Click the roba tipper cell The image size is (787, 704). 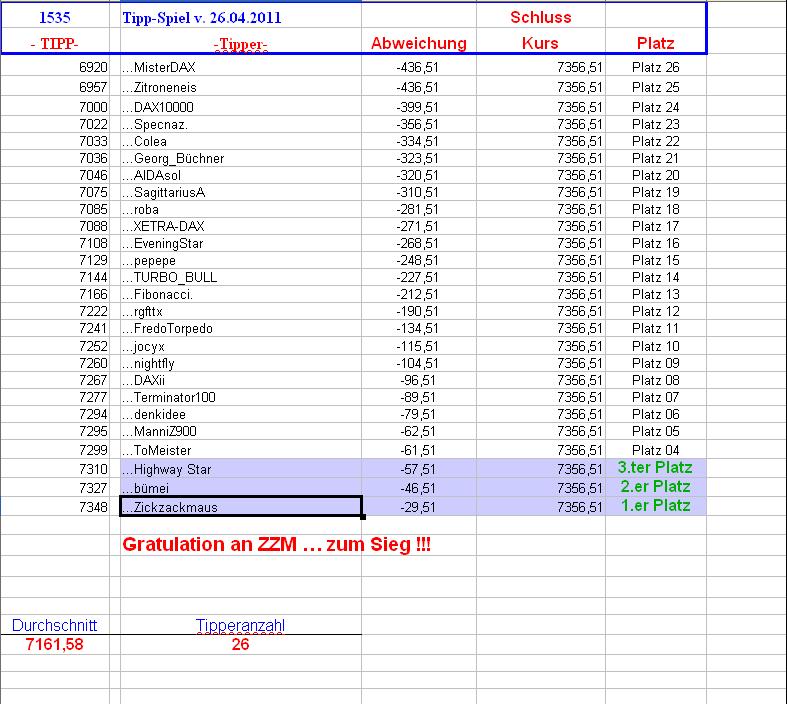point(240,209)
